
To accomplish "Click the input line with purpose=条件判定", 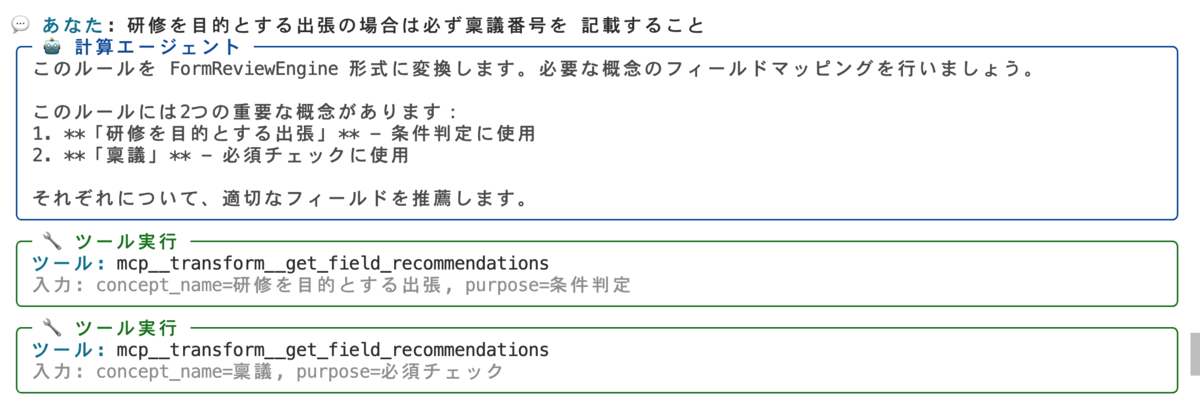I will (x=331, y=286).
